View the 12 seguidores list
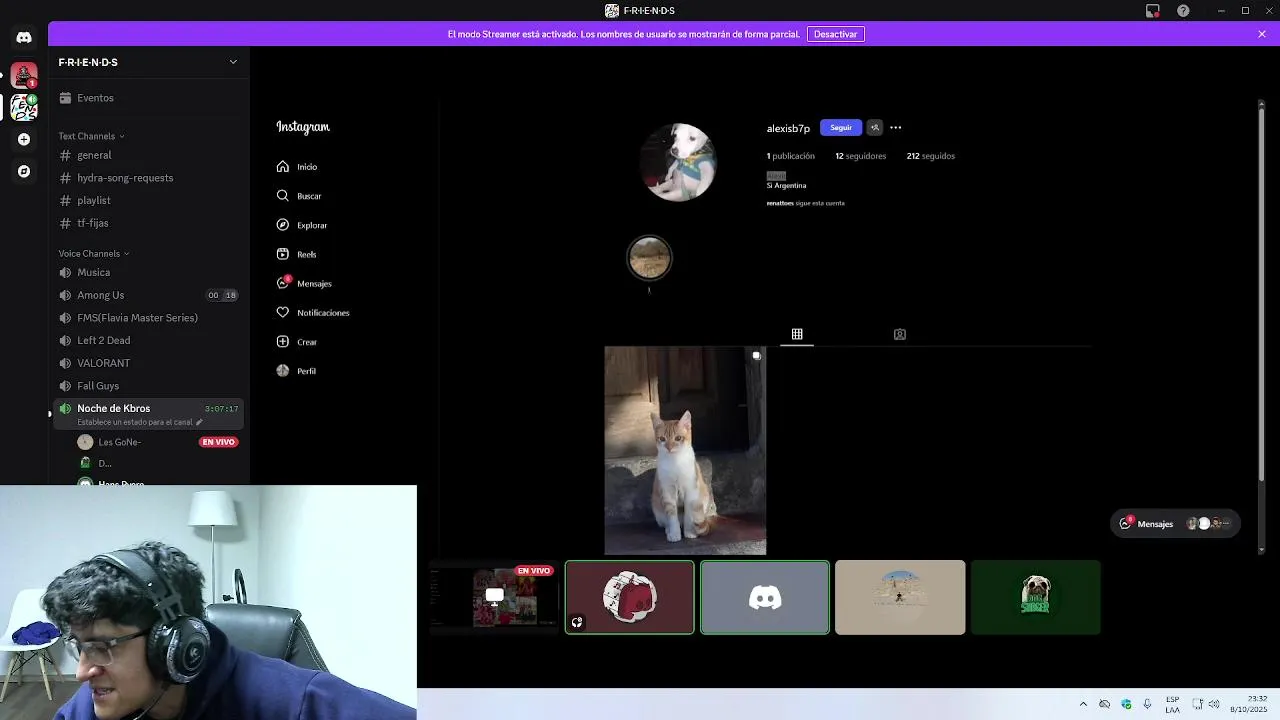The height and width of the screenshot is (720, 1280). tap(861, 156)
